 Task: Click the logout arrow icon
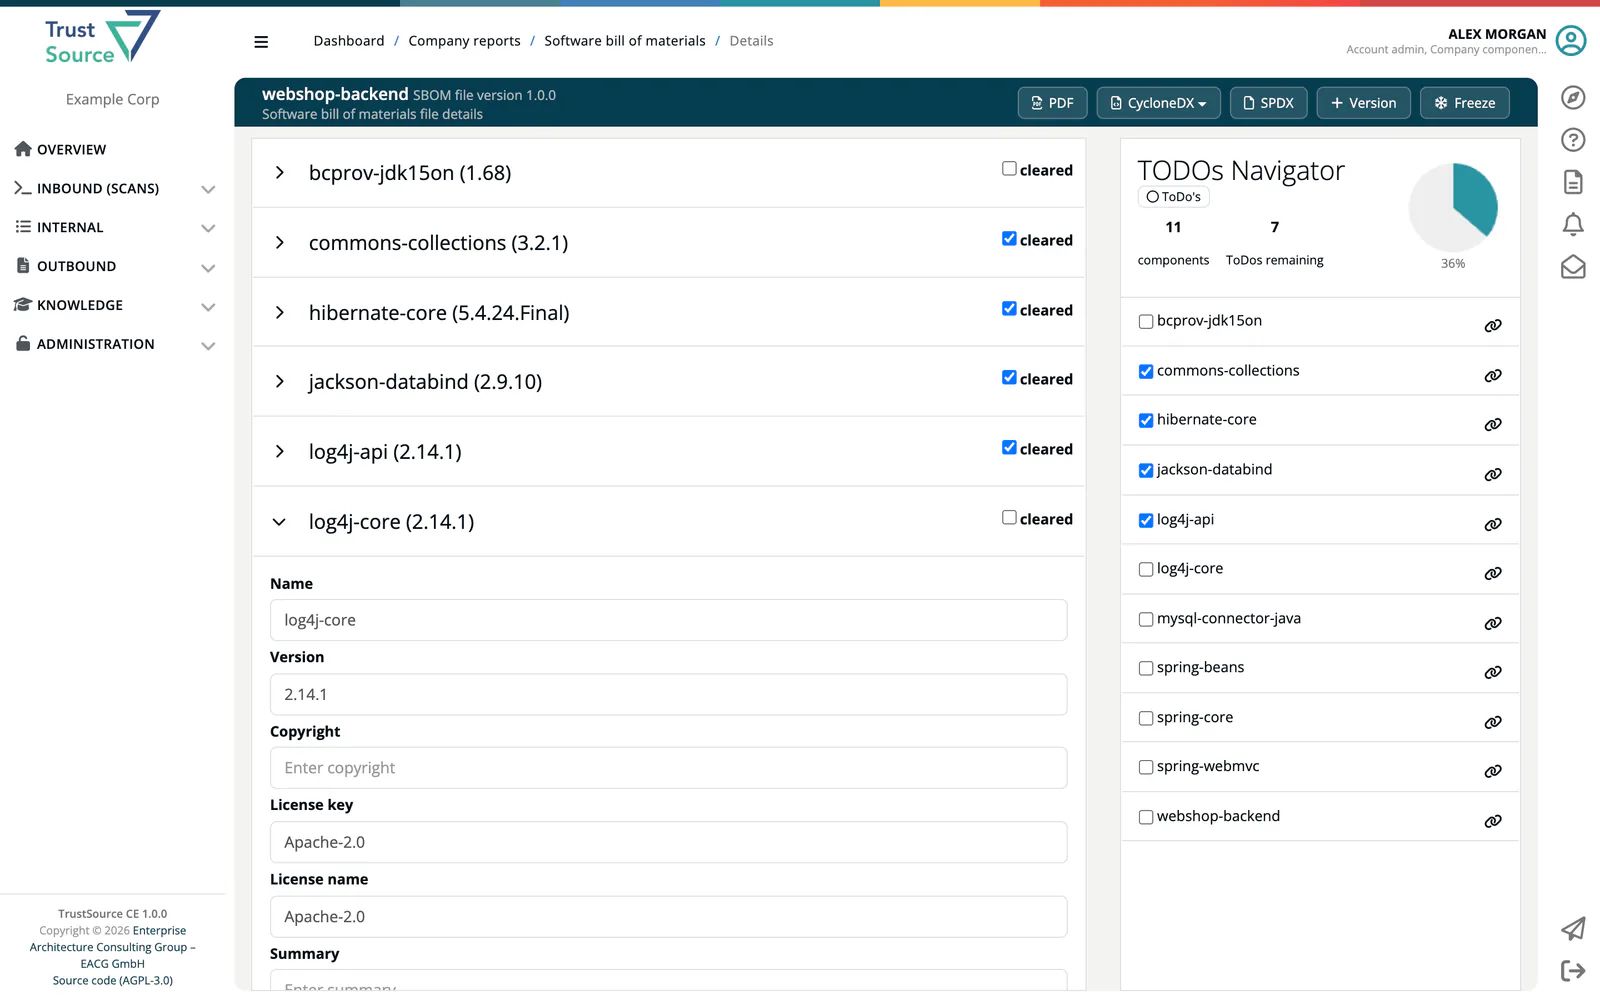pyautogui.click(x=1573, y=970)
